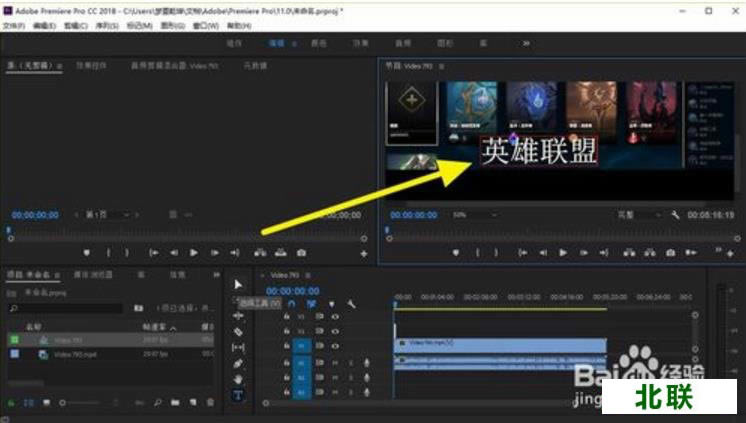Toggle snap magnet in timeline
Image resolution: width=746 pixels, height=423 pixels.
291,304
